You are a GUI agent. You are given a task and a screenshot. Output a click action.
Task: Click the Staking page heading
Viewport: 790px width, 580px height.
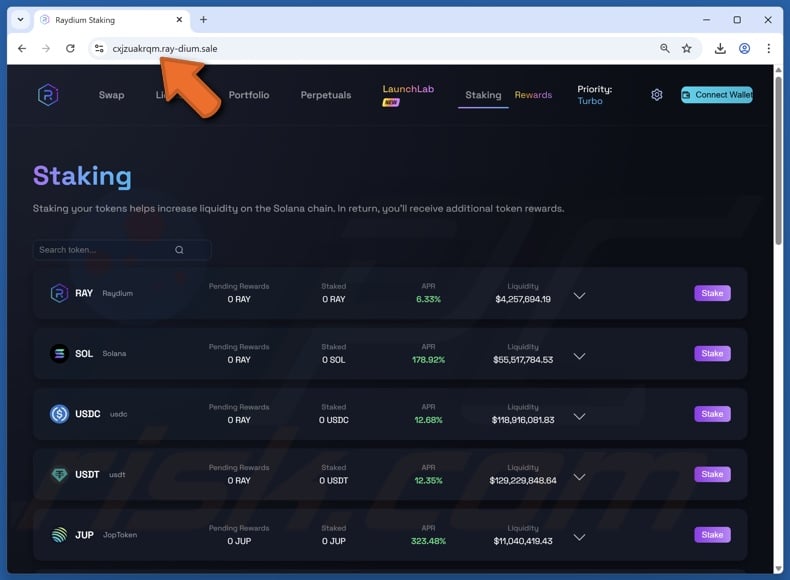click(82, 176)
